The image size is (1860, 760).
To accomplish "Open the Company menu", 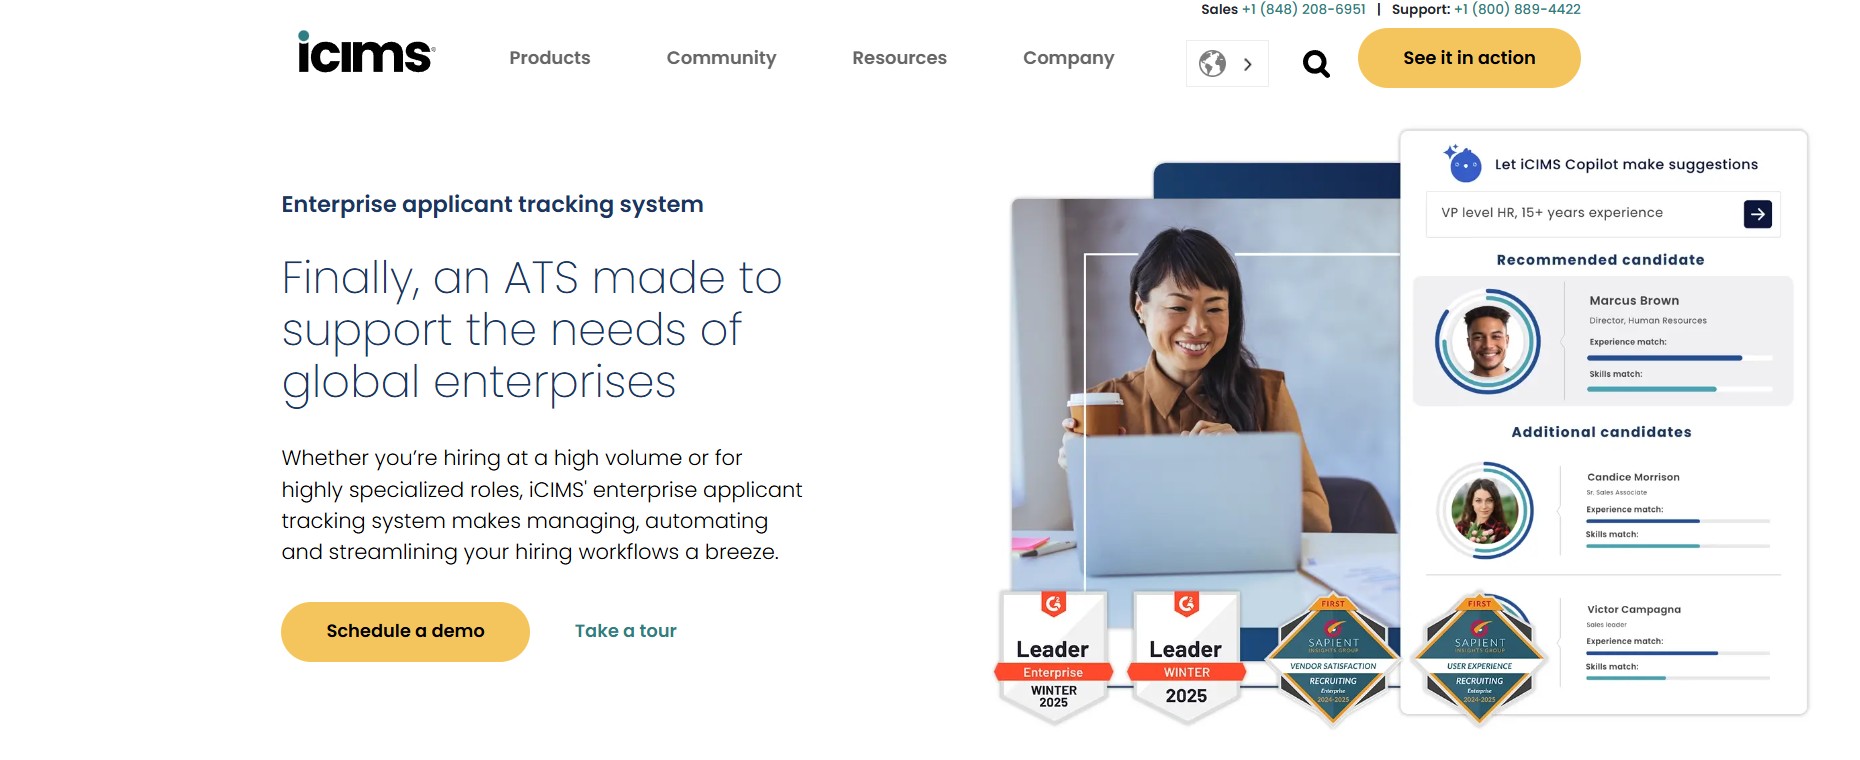I will (1068, 58).
